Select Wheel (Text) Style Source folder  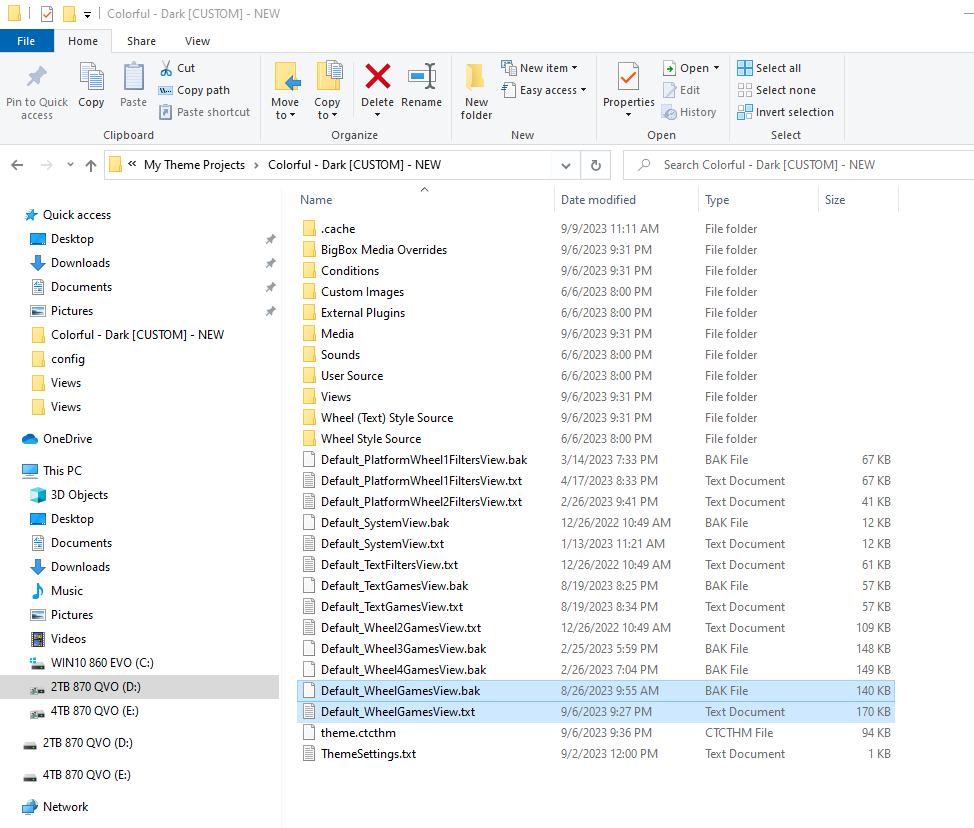[x=387, y=418]
